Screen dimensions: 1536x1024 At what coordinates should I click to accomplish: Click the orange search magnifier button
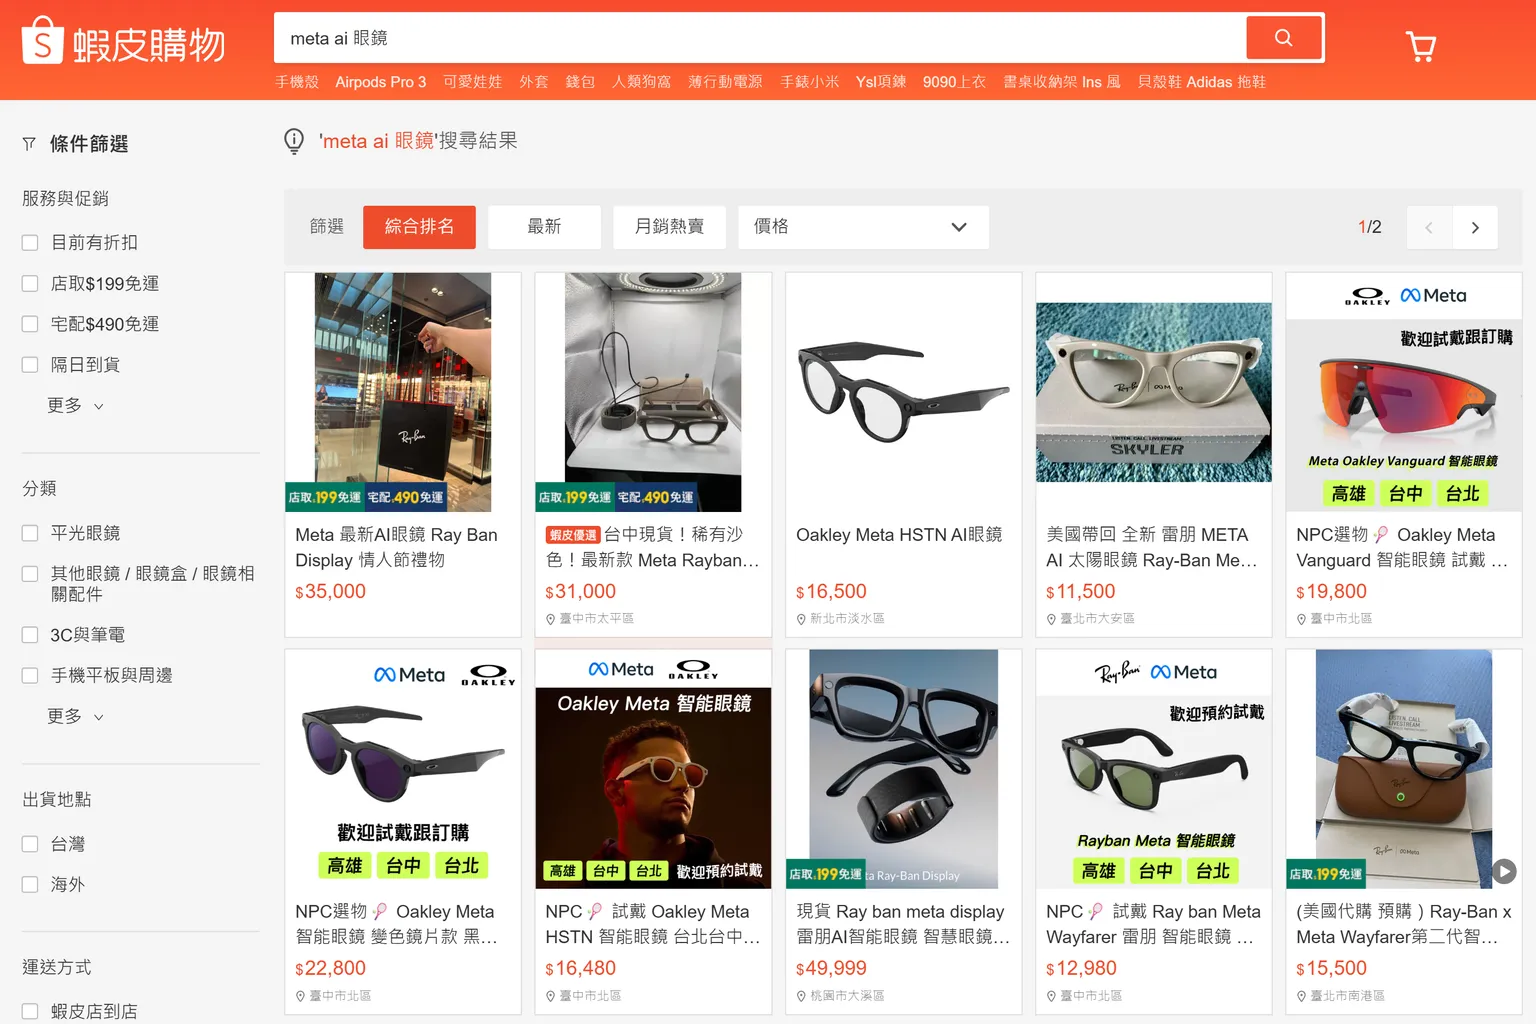click(1284, 38)
